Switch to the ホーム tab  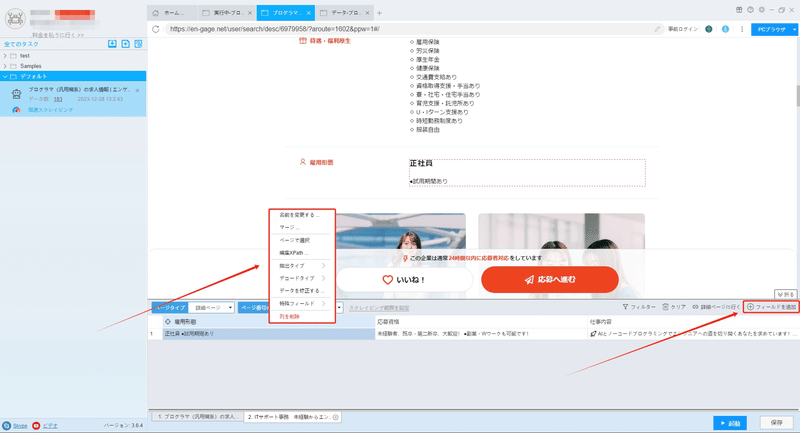click(x=172, y=13)
